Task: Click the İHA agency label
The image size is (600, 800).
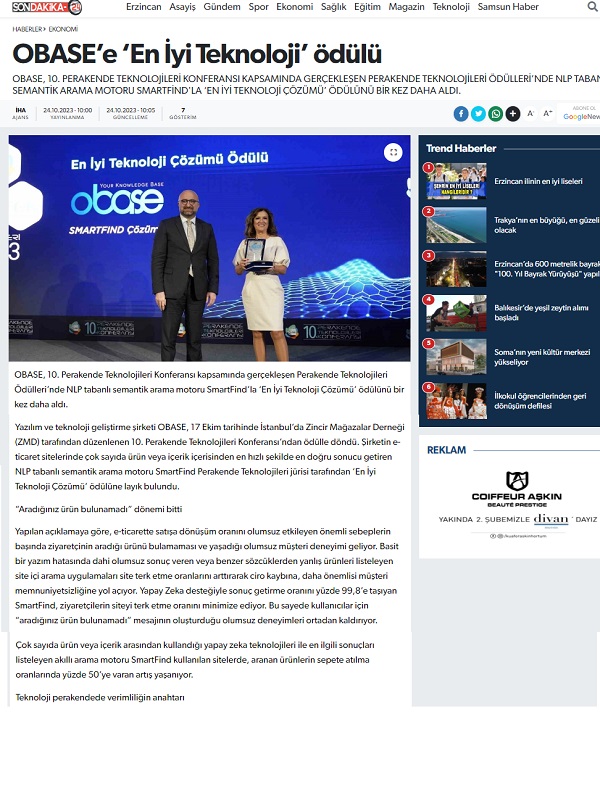Action: coord(20,113)
